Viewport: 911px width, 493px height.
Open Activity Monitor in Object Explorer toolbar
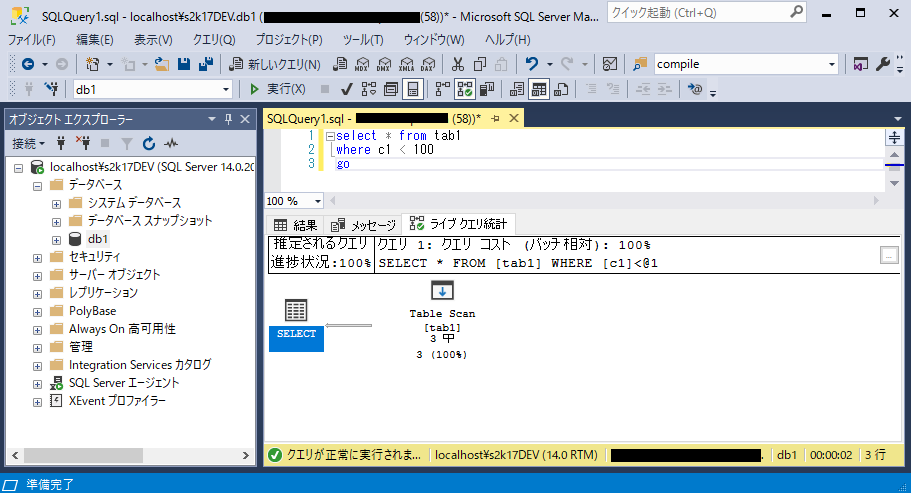(171, 143)
